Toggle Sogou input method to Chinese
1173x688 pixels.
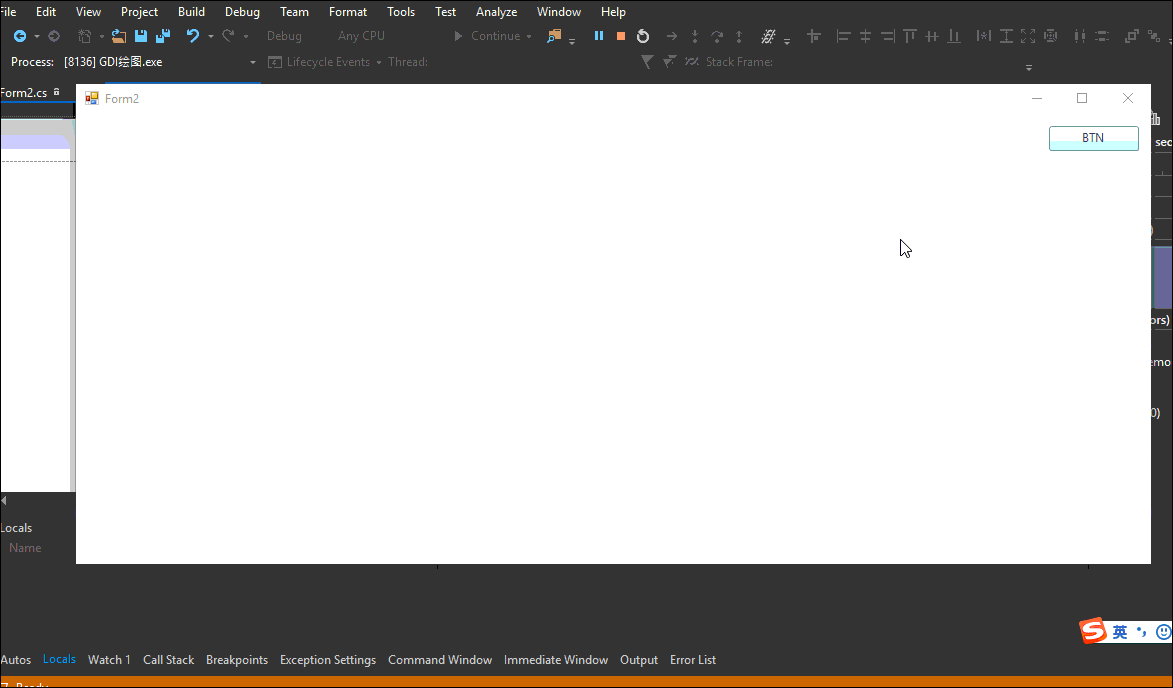[x=1120, y=631]
